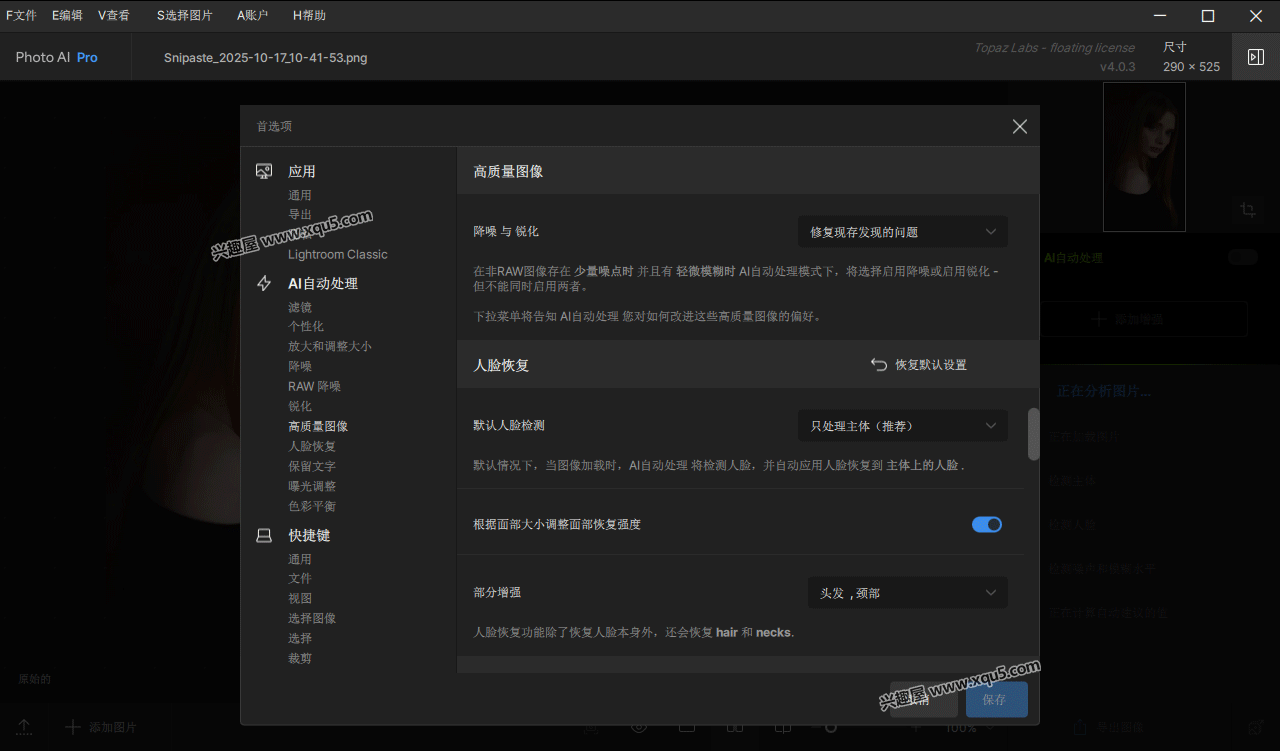Toggle the AI自动处理 switch in the right panel
1280x751 pixels.
(x=1242, y=258)
